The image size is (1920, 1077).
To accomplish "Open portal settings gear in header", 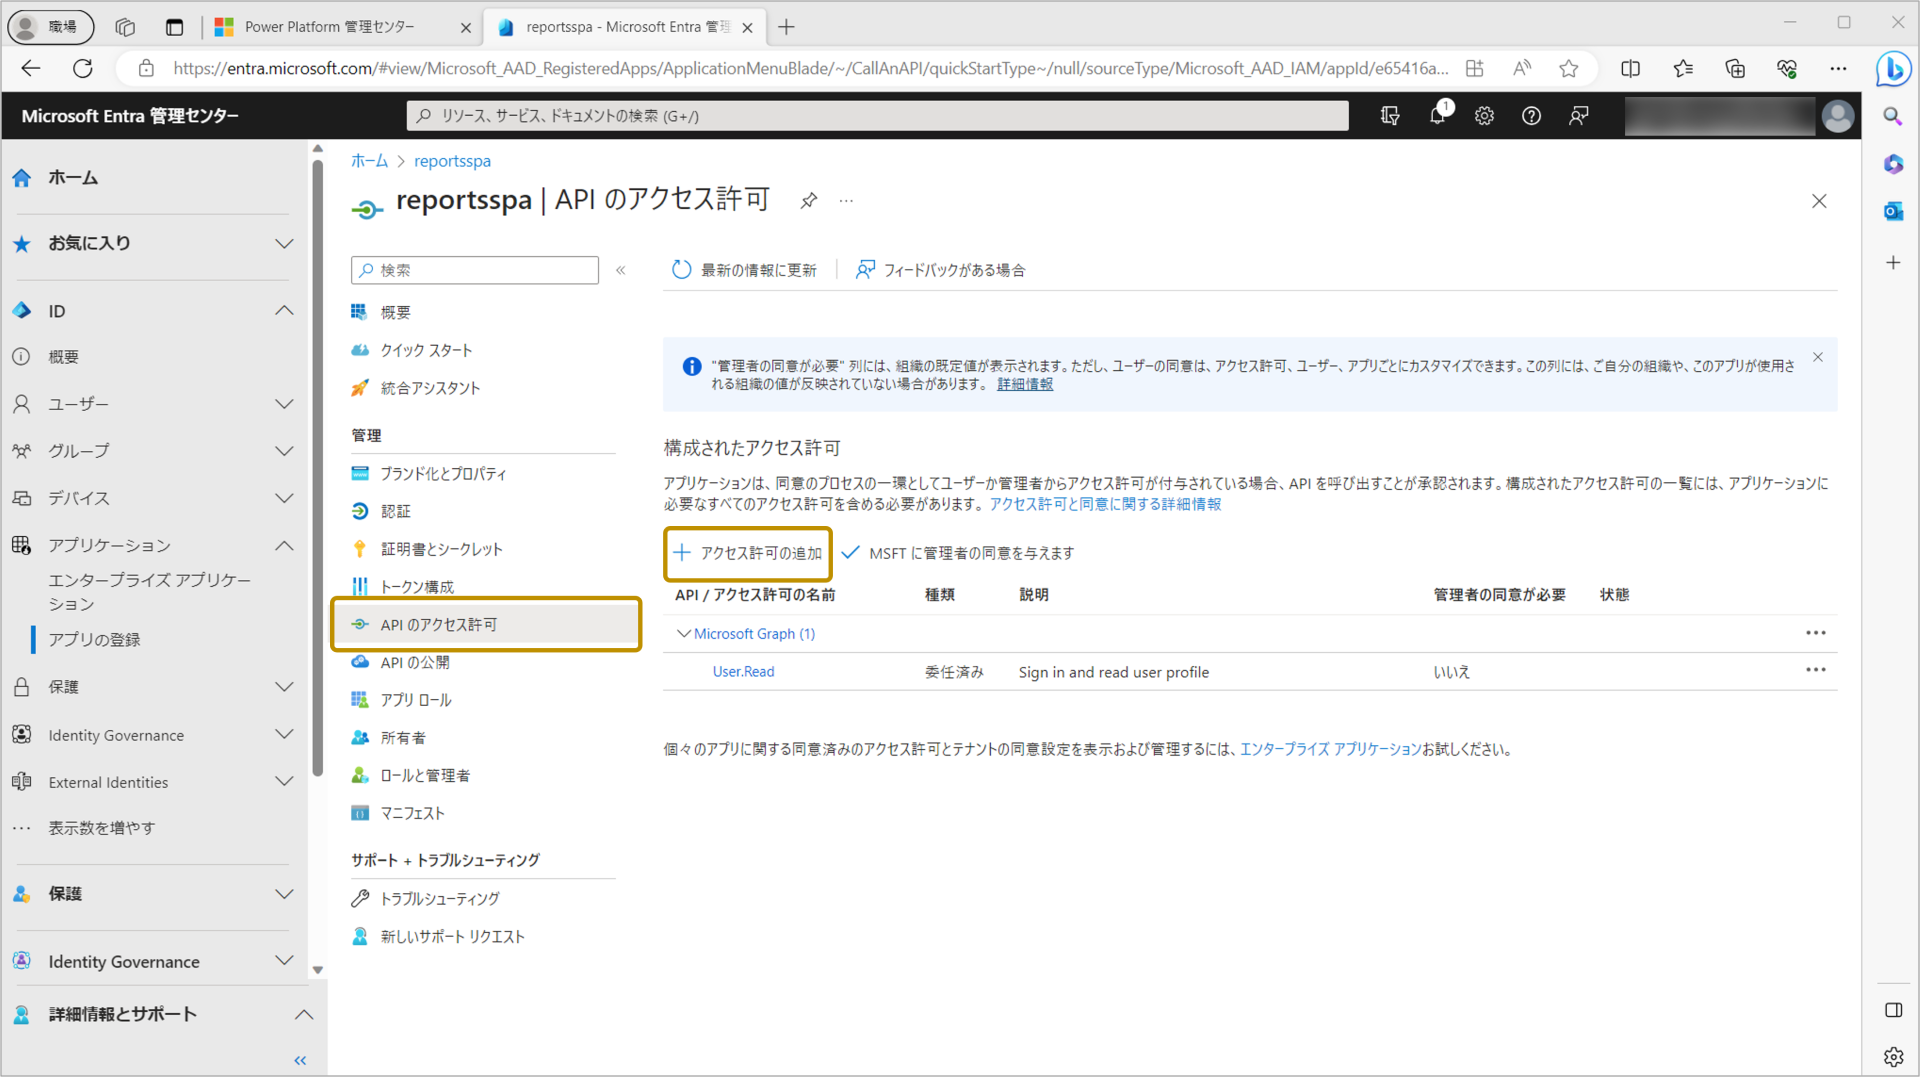I will 1484,116.
